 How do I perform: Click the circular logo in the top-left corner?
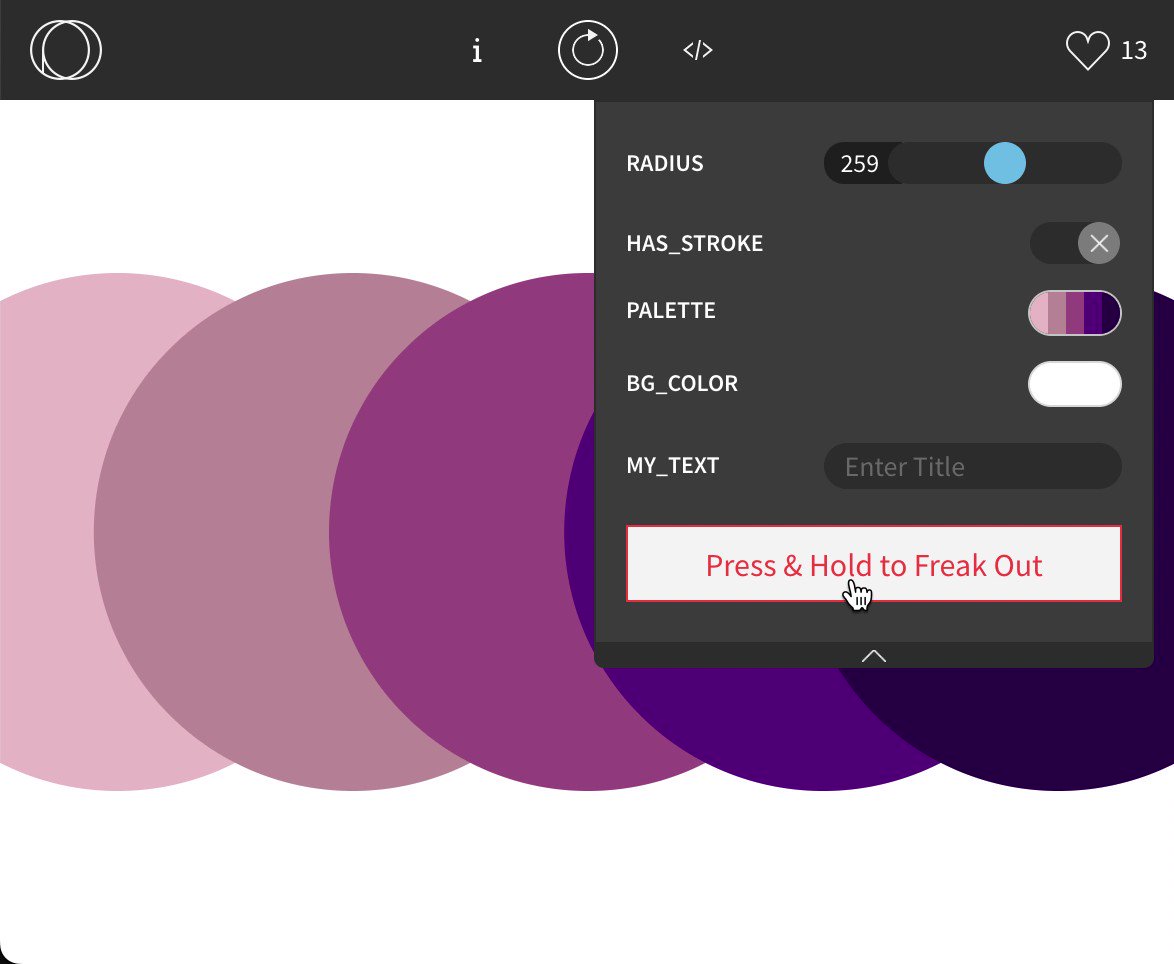(65, 49)
